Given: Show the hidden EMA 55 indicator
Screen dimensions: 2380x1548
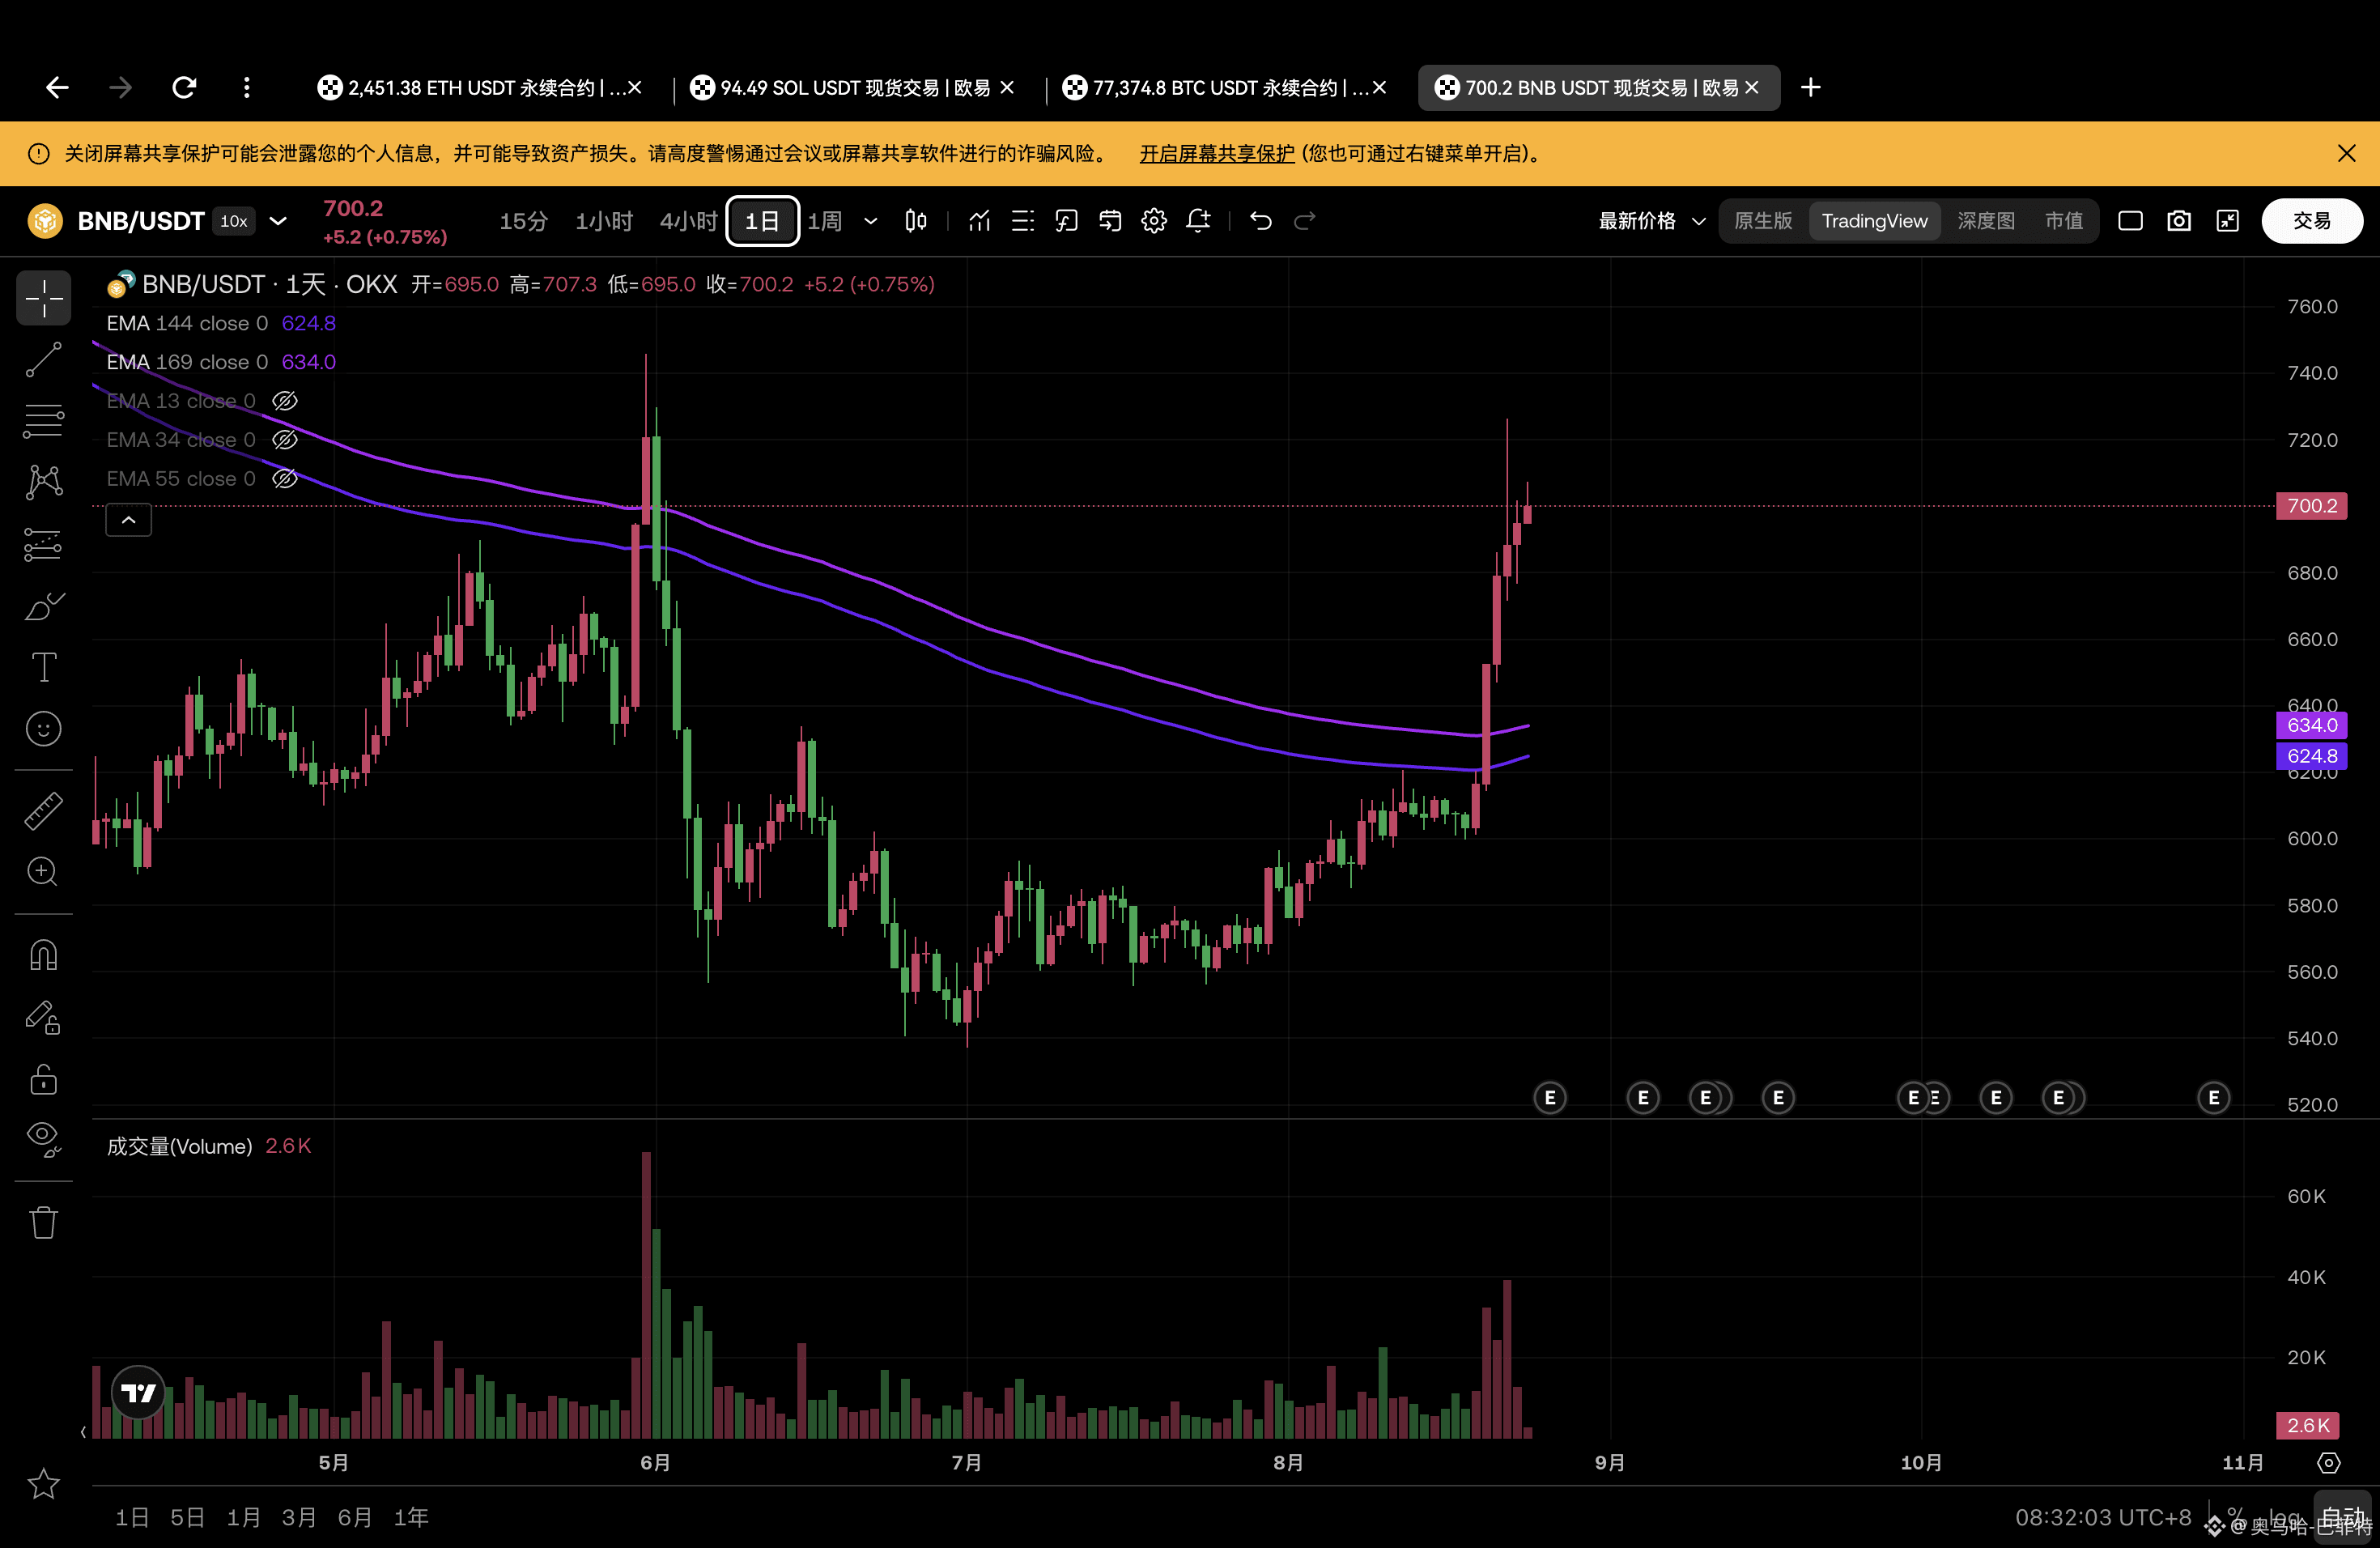Looking at the screenshot, I should pos(285,479).
